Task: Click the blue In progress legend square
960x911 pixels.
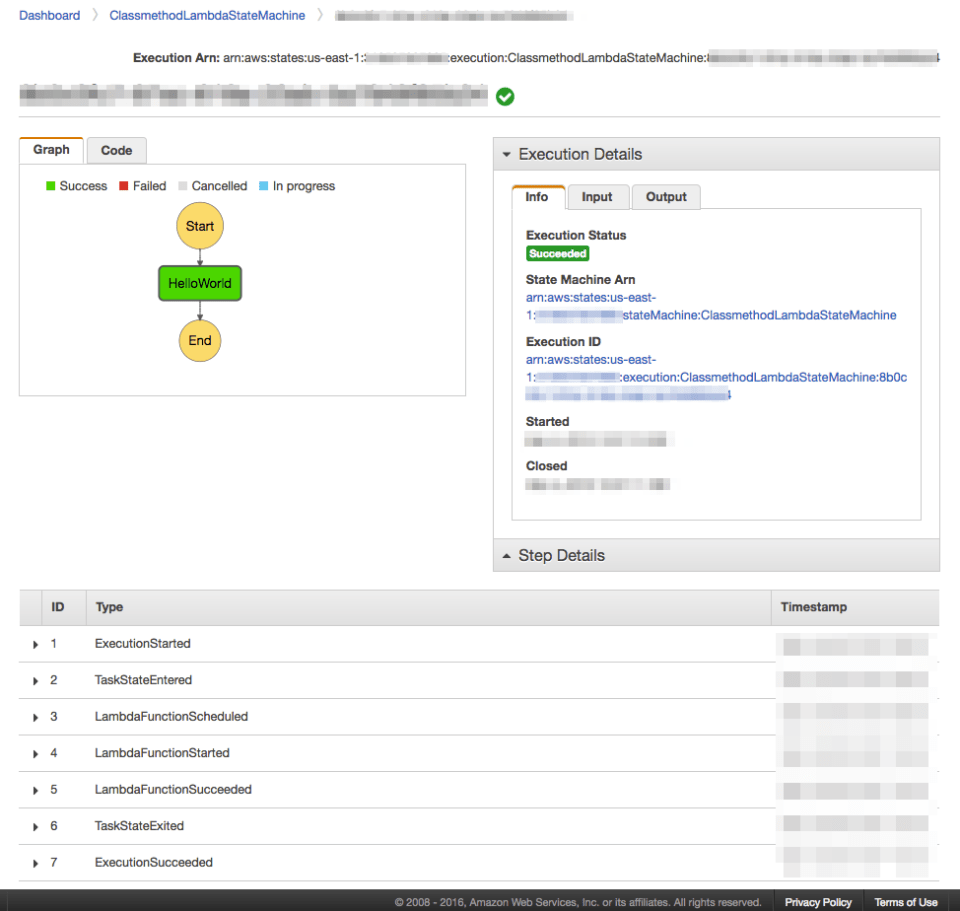Action: coord(262,186)
